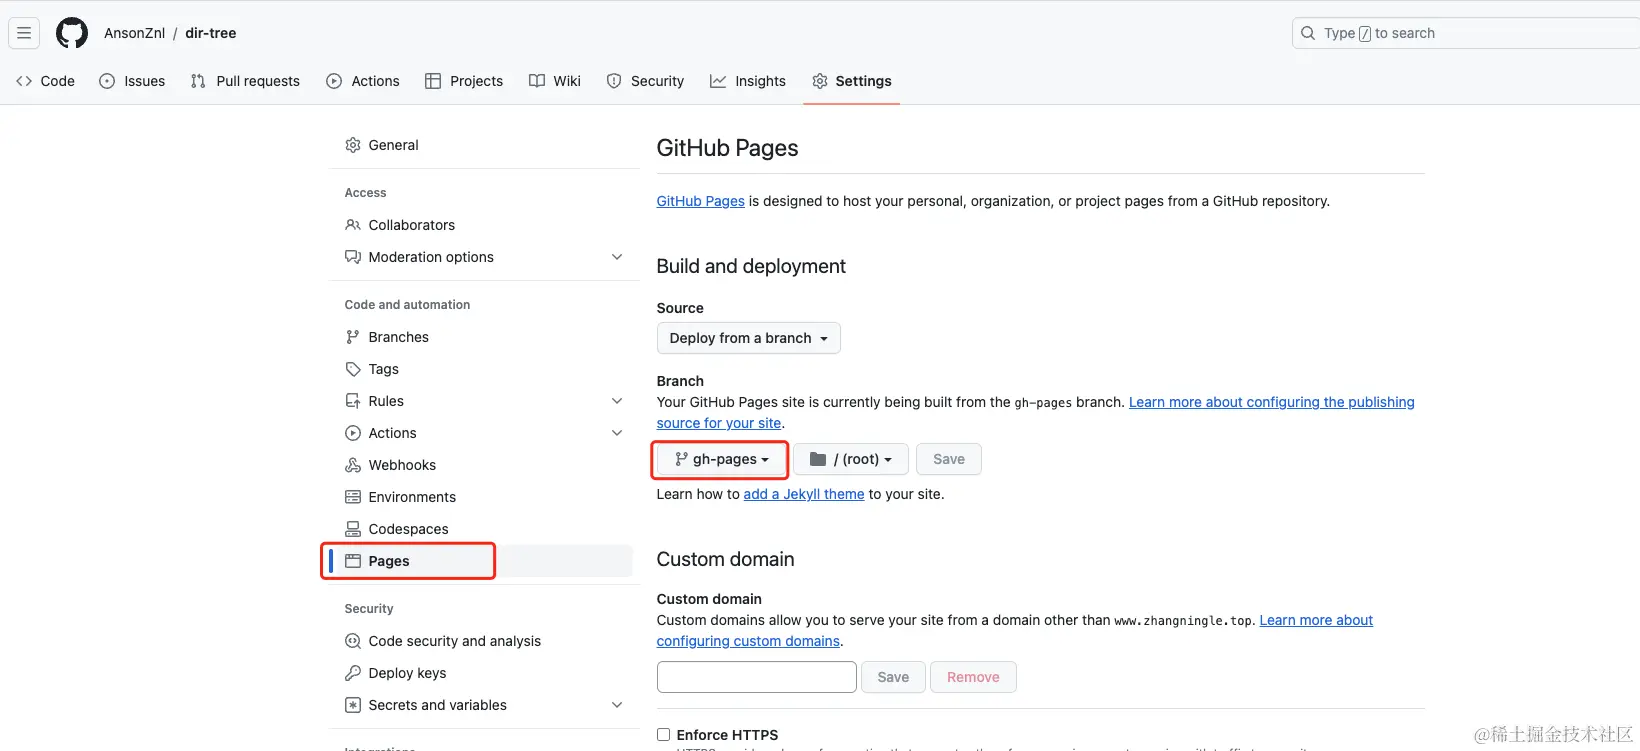
Task: Switch to the Wiki tab
Action: pos(555,81)
